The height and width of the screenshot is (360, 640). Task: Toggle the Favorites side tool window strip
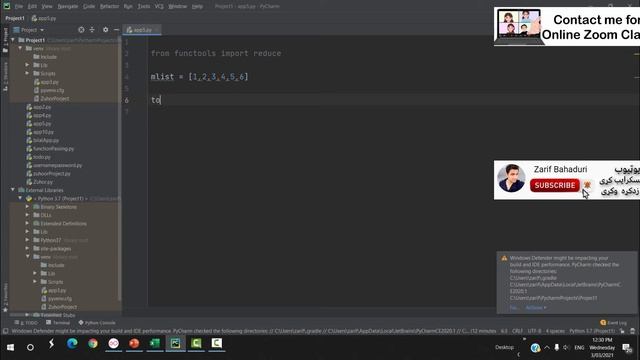[x=5, y=297]
